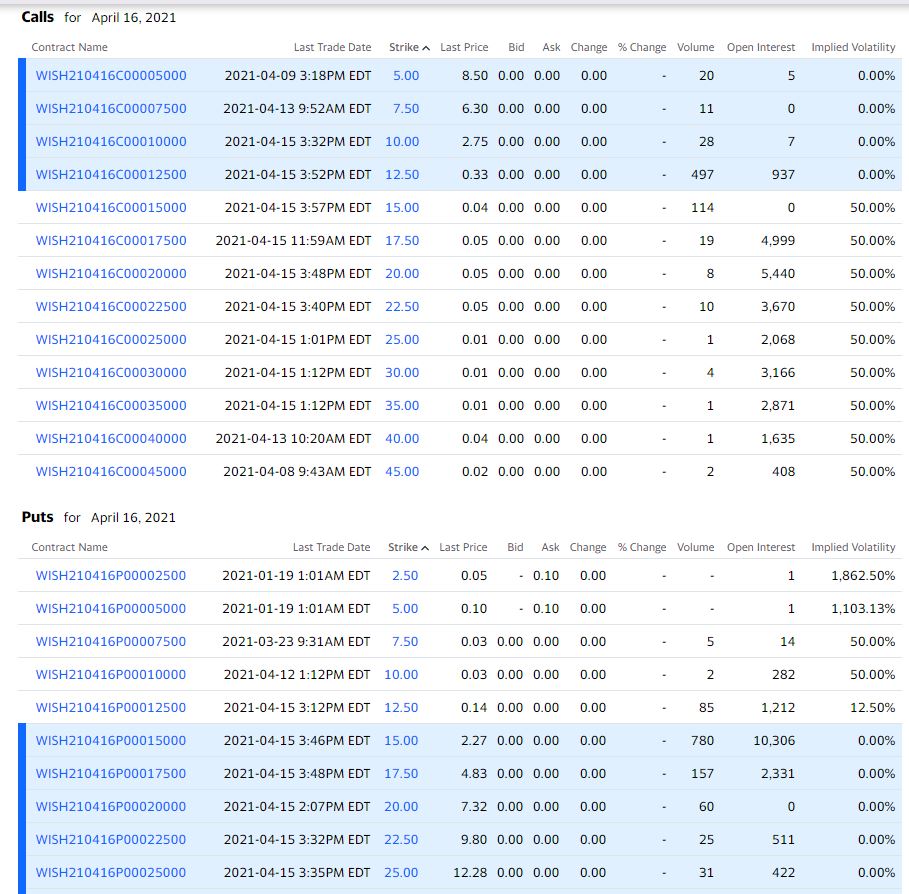
Task: Sort Puts by Contract Name header
Action: 69,547
